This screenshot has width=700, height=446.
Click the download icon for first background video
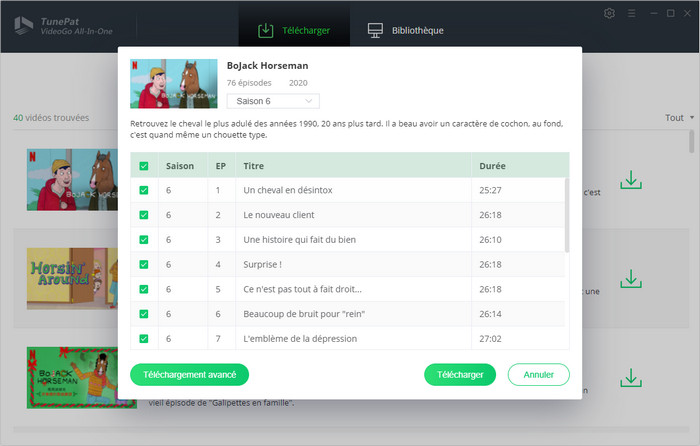631,180
